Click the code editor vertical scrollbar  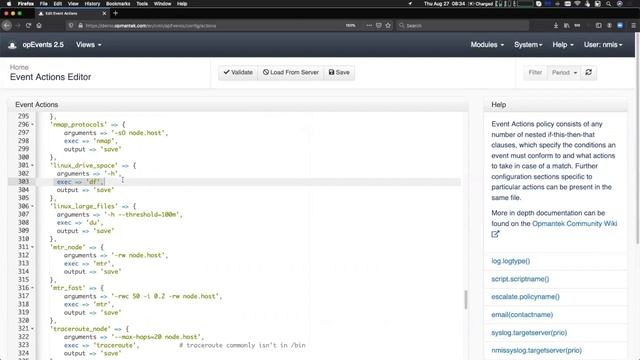465,299
